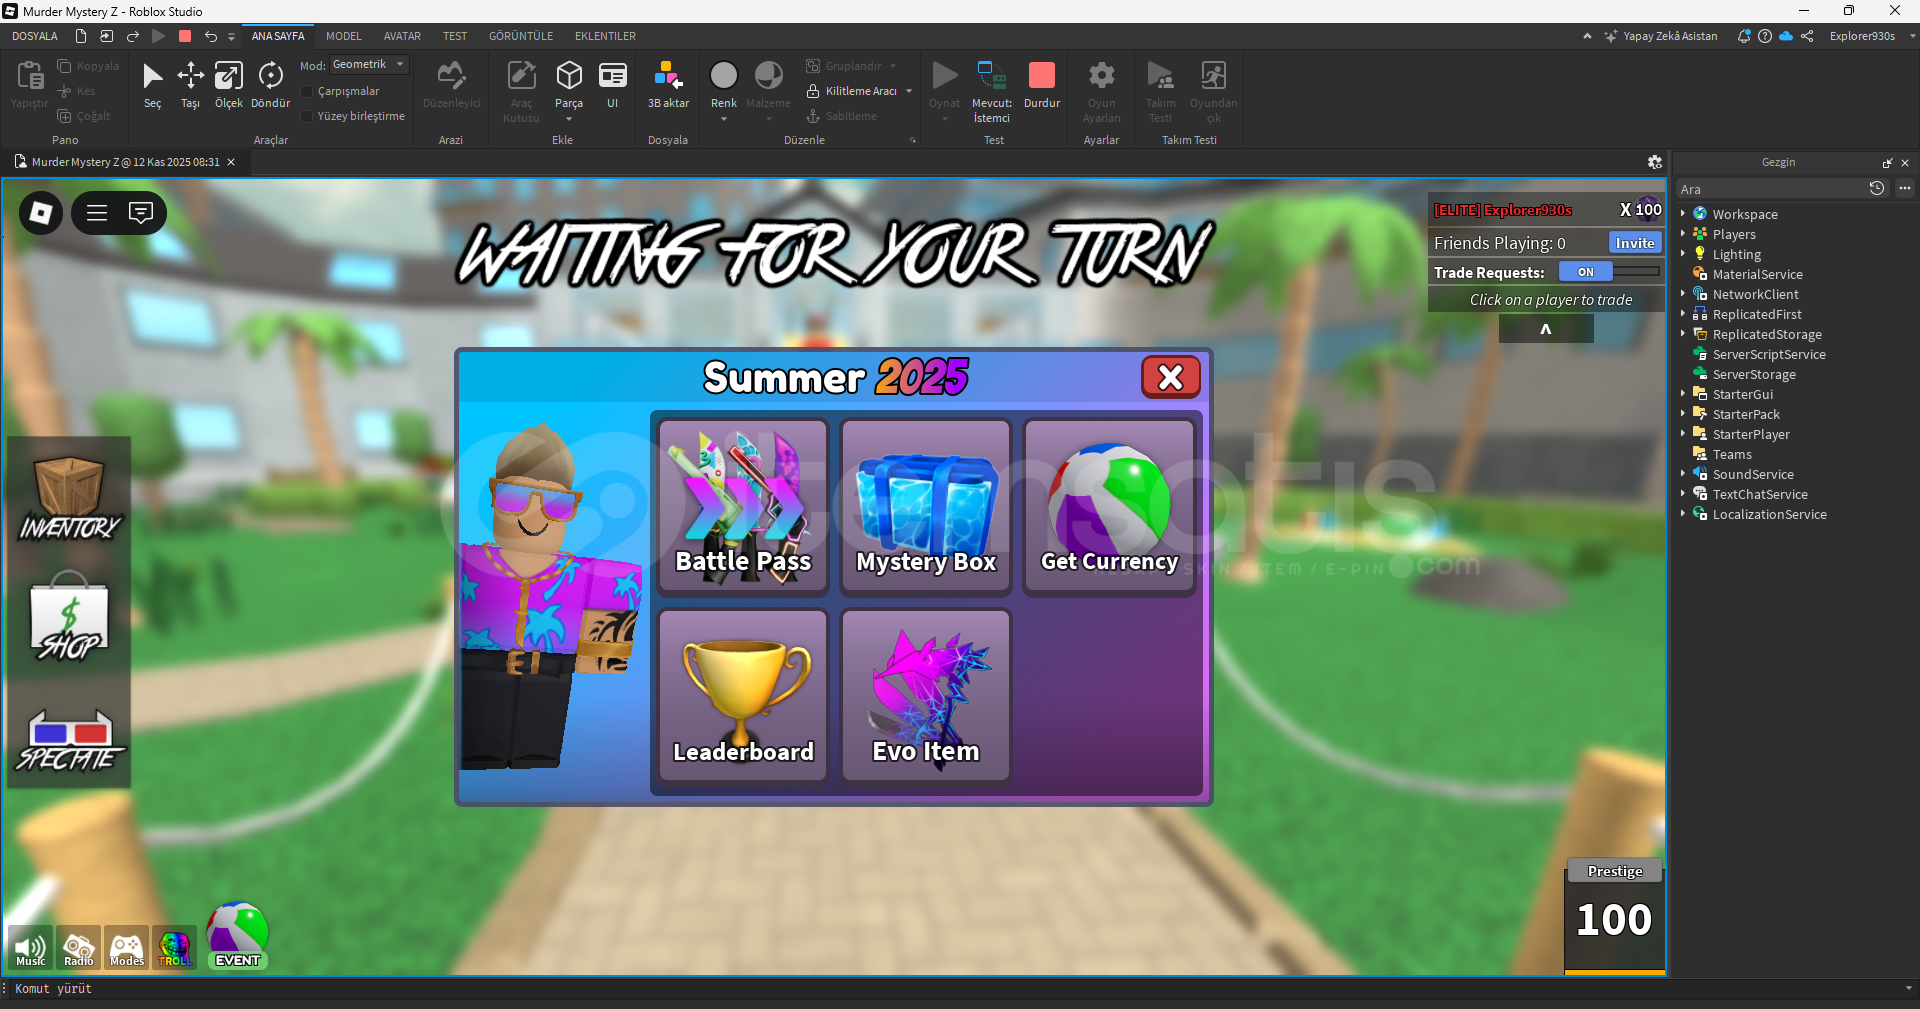Choose the Ölçek (Scale) tool
The image size is (1920, 1009).
[229, 85]
